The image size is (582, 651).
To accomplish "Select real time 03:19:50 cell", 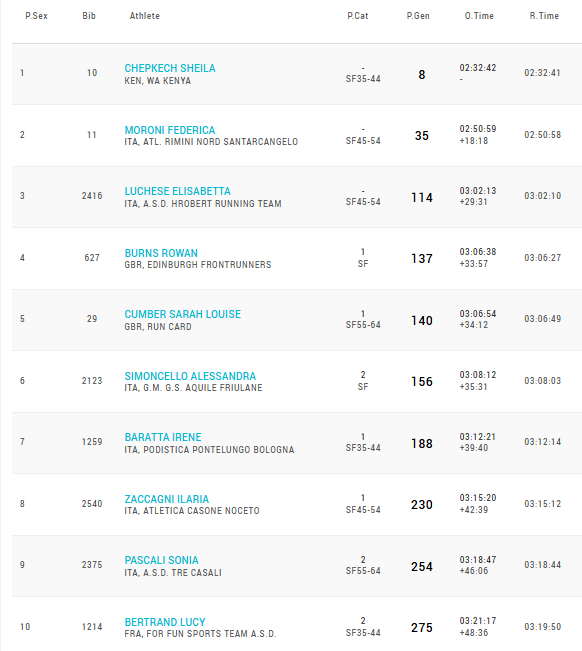I will 543,627.
